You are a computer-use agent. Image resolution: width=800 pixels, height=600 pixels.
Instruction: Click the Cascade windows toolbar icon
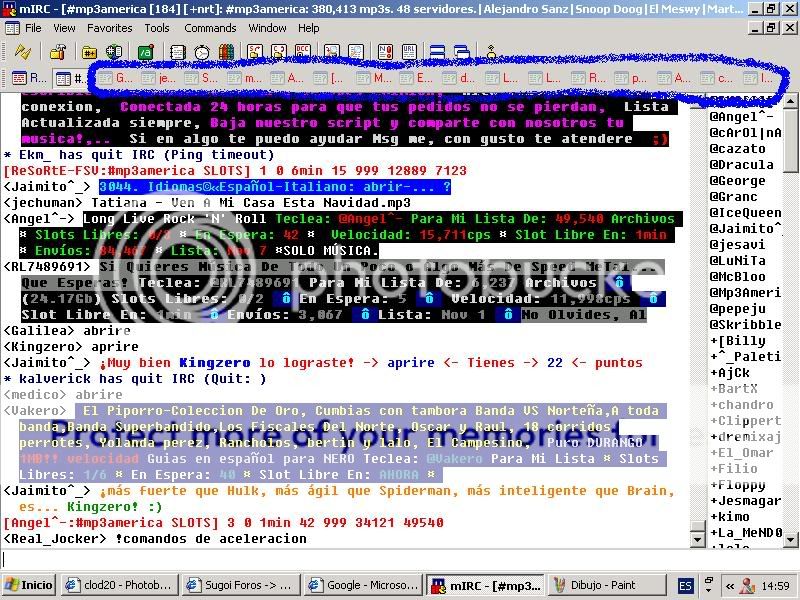pos(462,52)
